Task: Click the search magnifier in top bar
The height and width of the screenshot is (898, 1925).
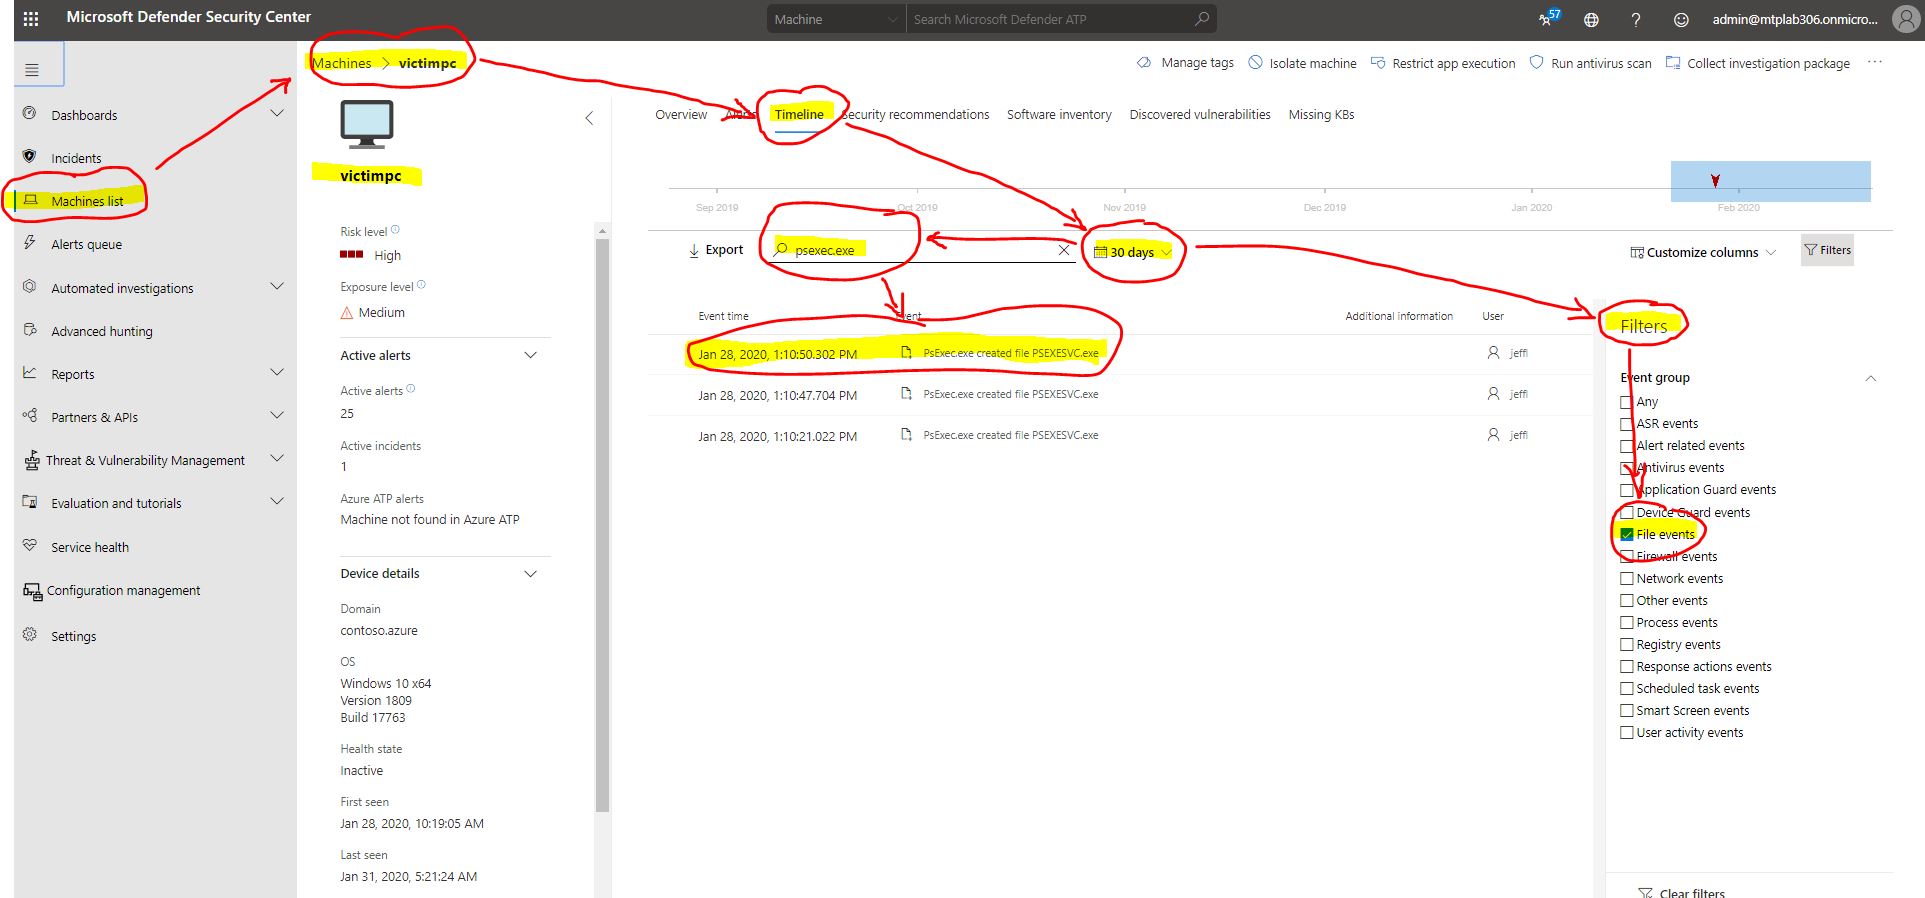Action: tap(1201, 19)
